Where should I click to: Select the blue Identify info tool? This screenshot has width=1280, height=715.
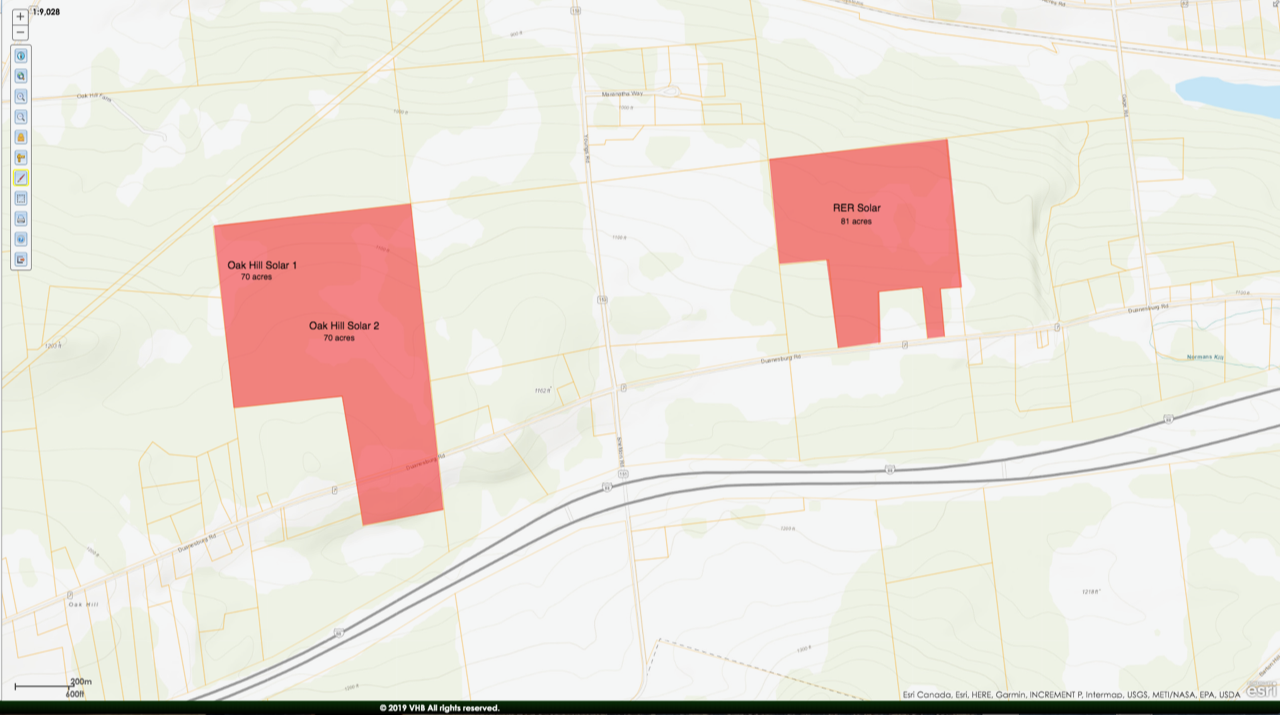point(21,56)
